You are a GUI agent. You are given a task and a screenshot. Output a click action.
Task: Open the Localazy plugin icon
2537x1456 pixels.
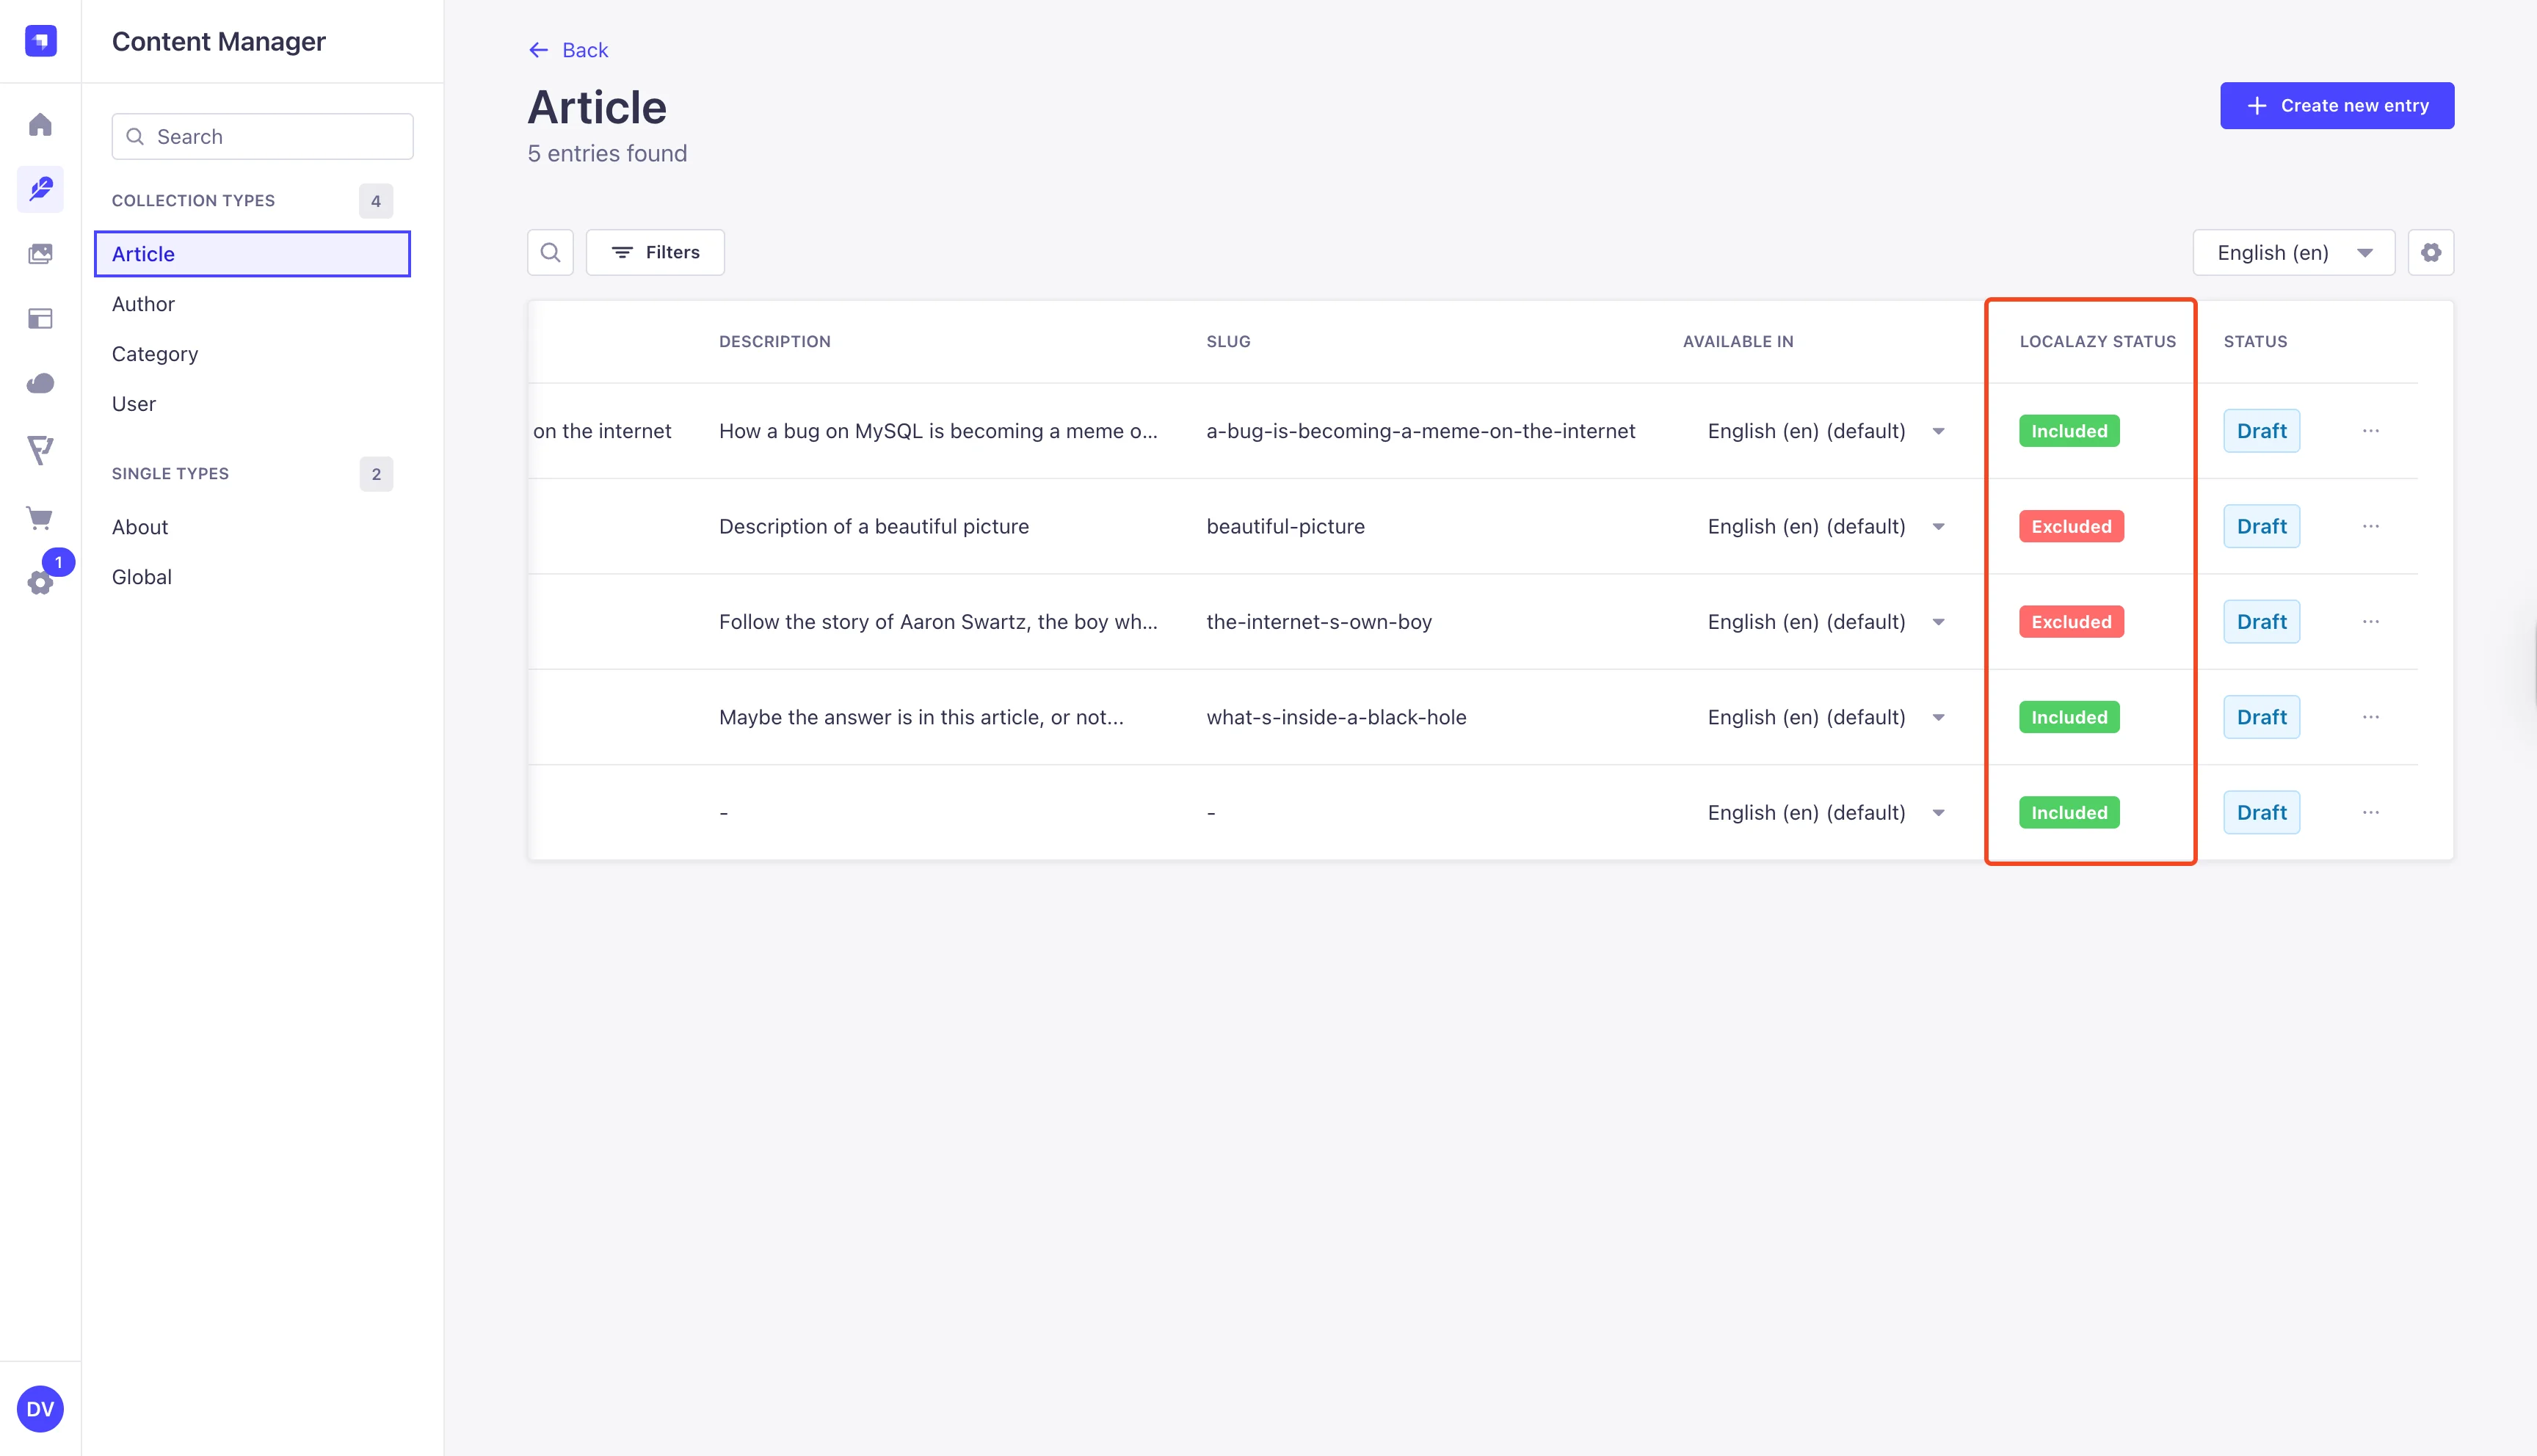(x=40, y=450)
